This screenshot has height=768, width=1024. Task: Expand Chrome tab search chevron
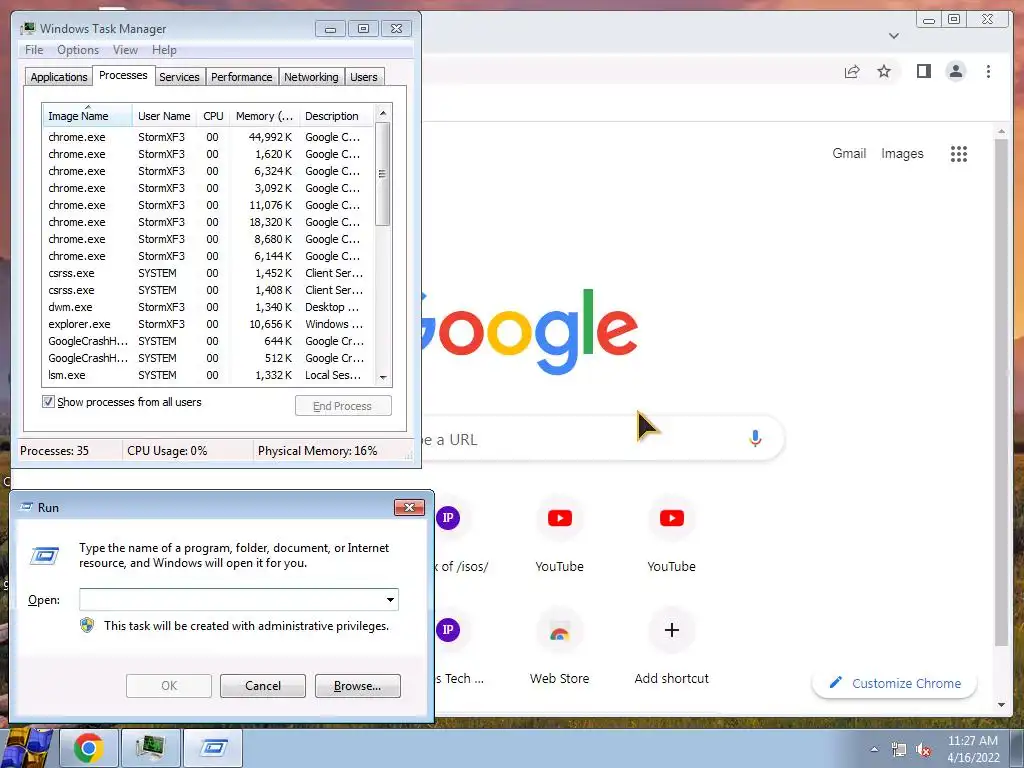pyautogui.click(x=894, y=36)
